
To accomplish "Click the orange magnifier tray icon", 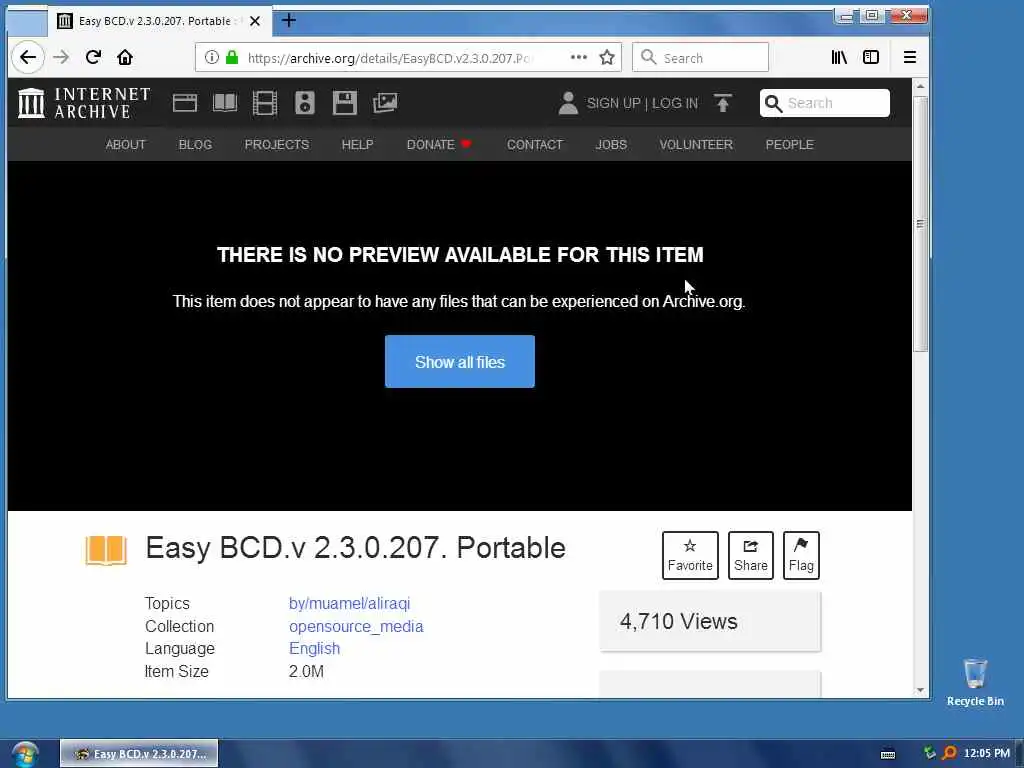I will [x=950, y=753].
